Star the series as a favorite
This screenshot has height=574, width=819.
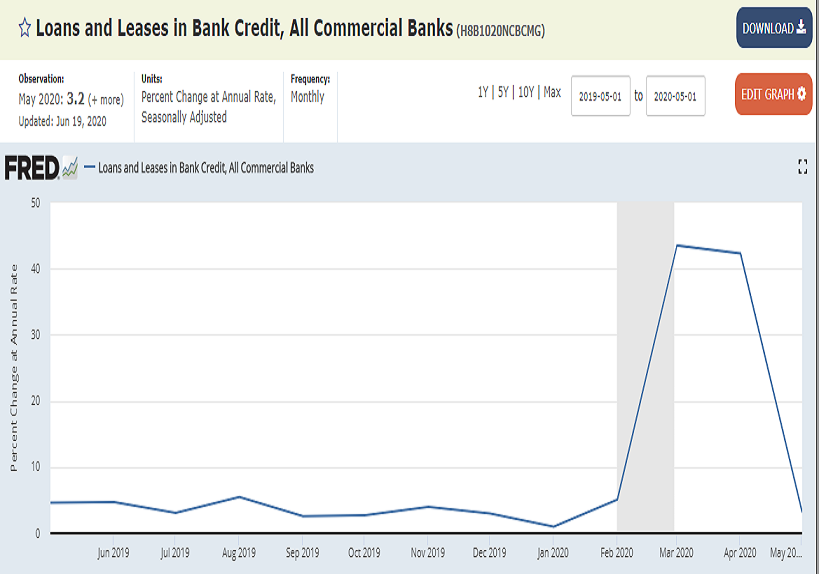click(25, 28)
